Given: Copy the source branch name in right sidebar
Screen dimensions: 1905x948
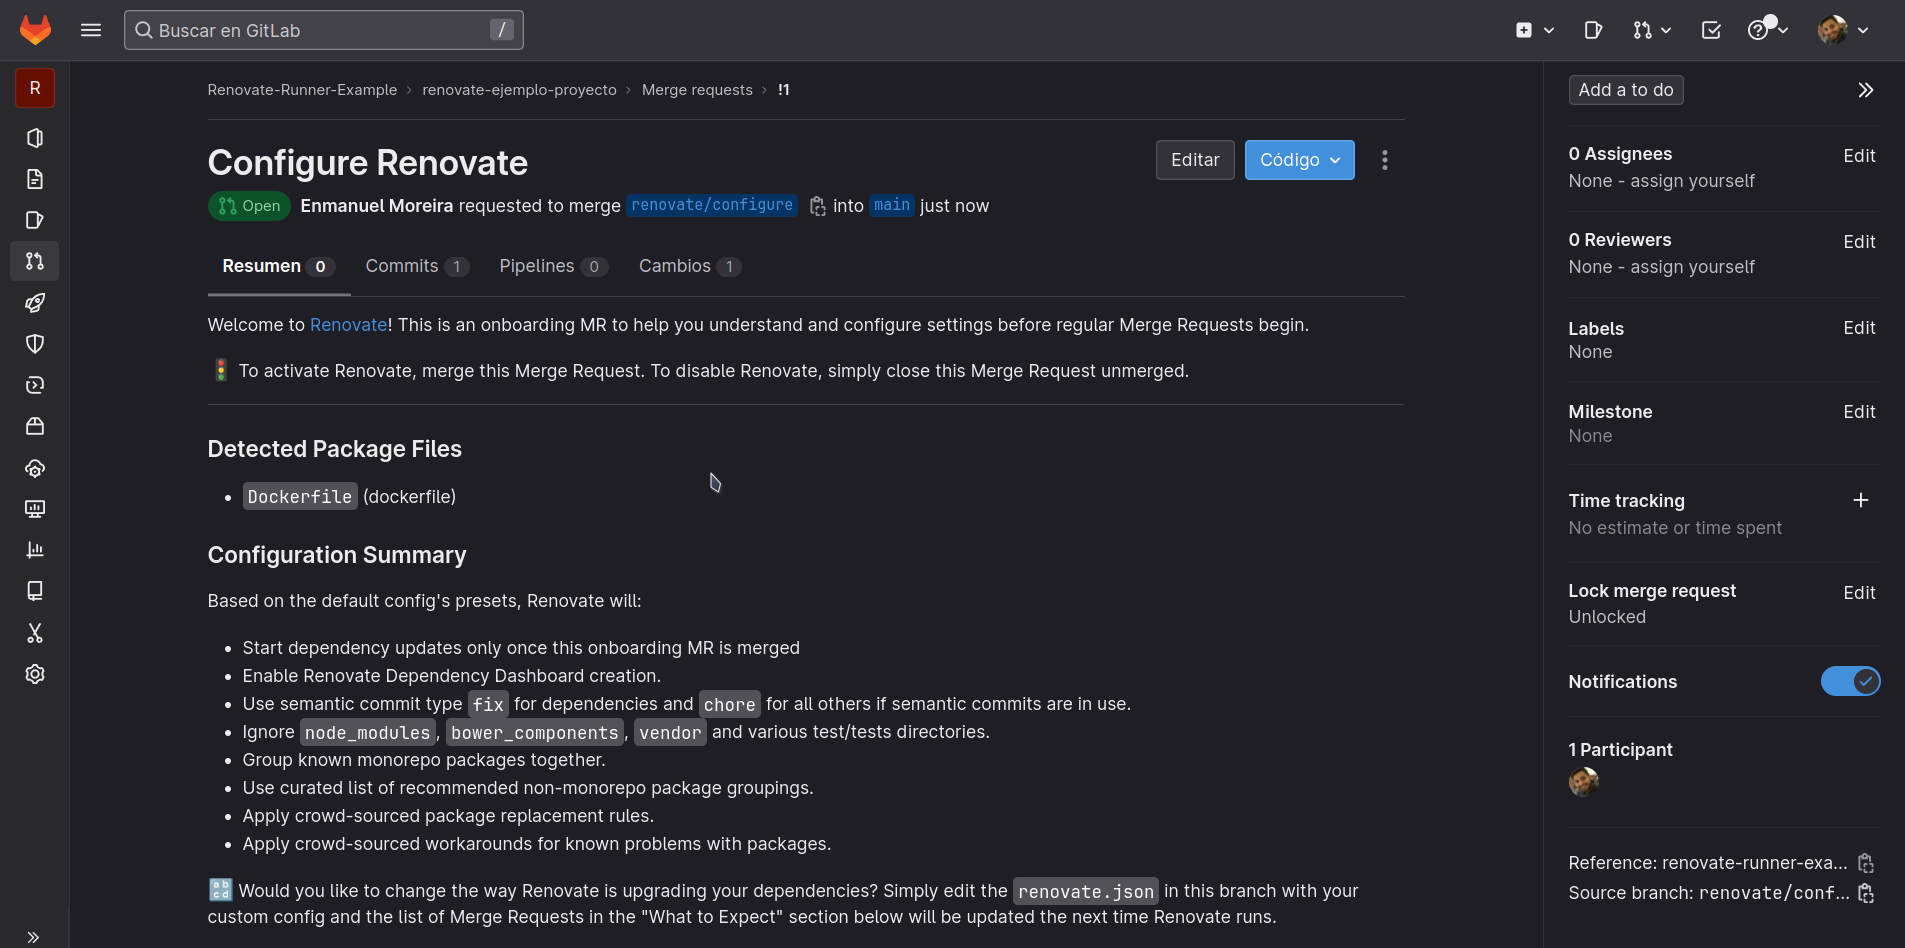Looking at the screenshot, I should pyautogui.click(x=1865, y=893).
